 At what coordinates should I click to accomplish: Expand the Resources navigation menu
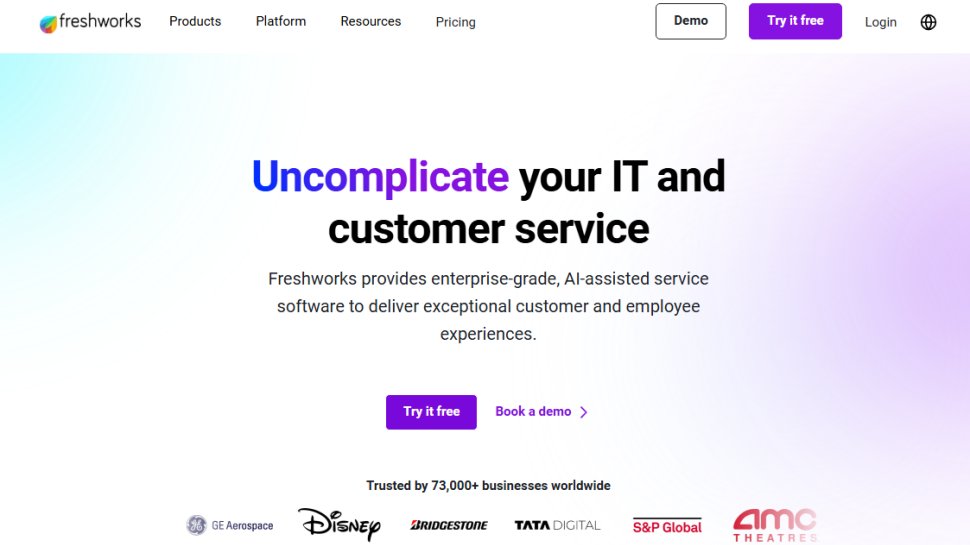pyautogui.click(x=370, y=21)
